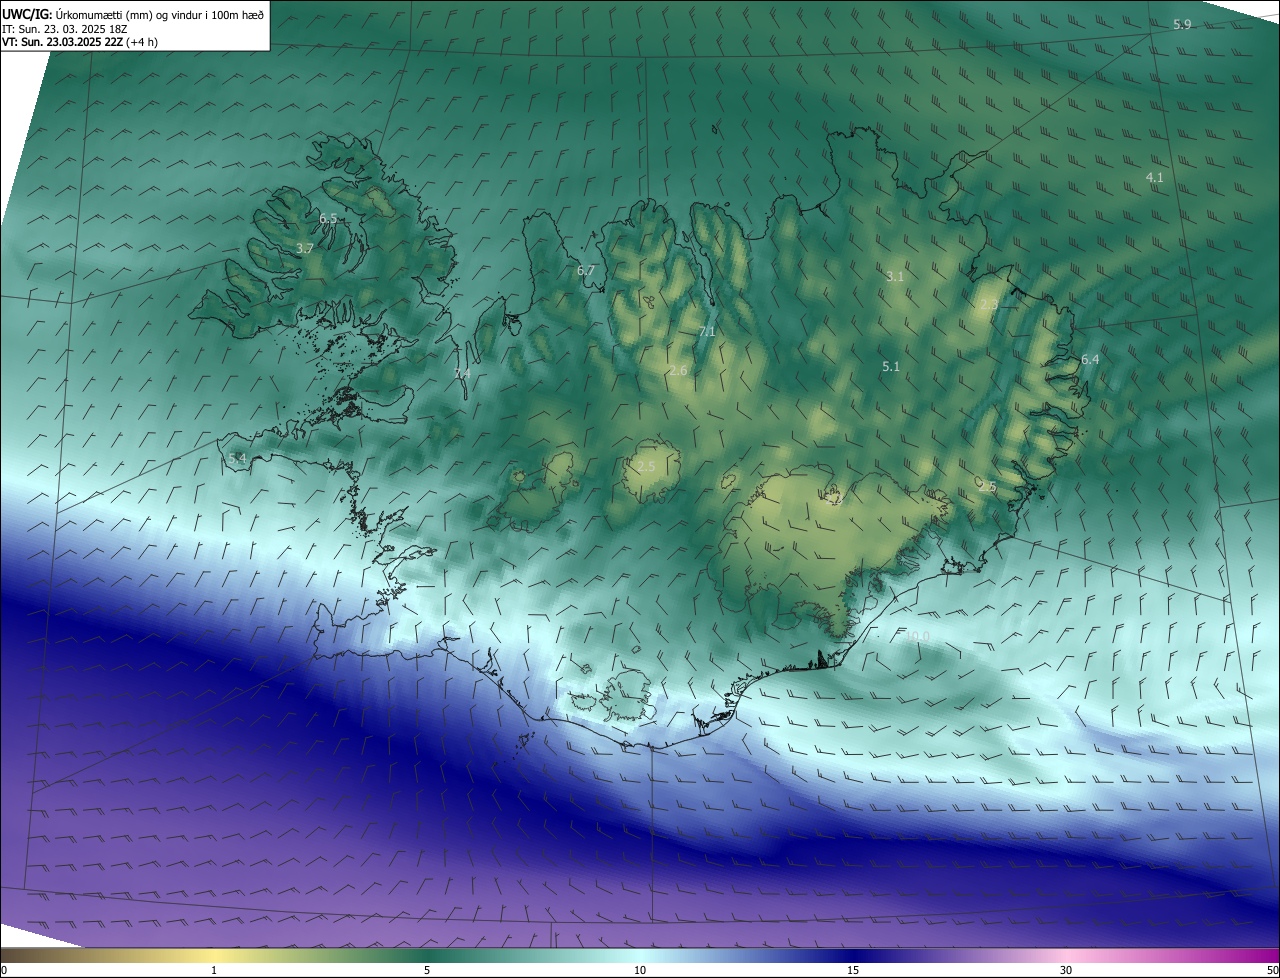The width and height of the screenshot is (1280, 978).
Task: Click the 10.0 value label on the map
Action: click(x=916, y=636)
